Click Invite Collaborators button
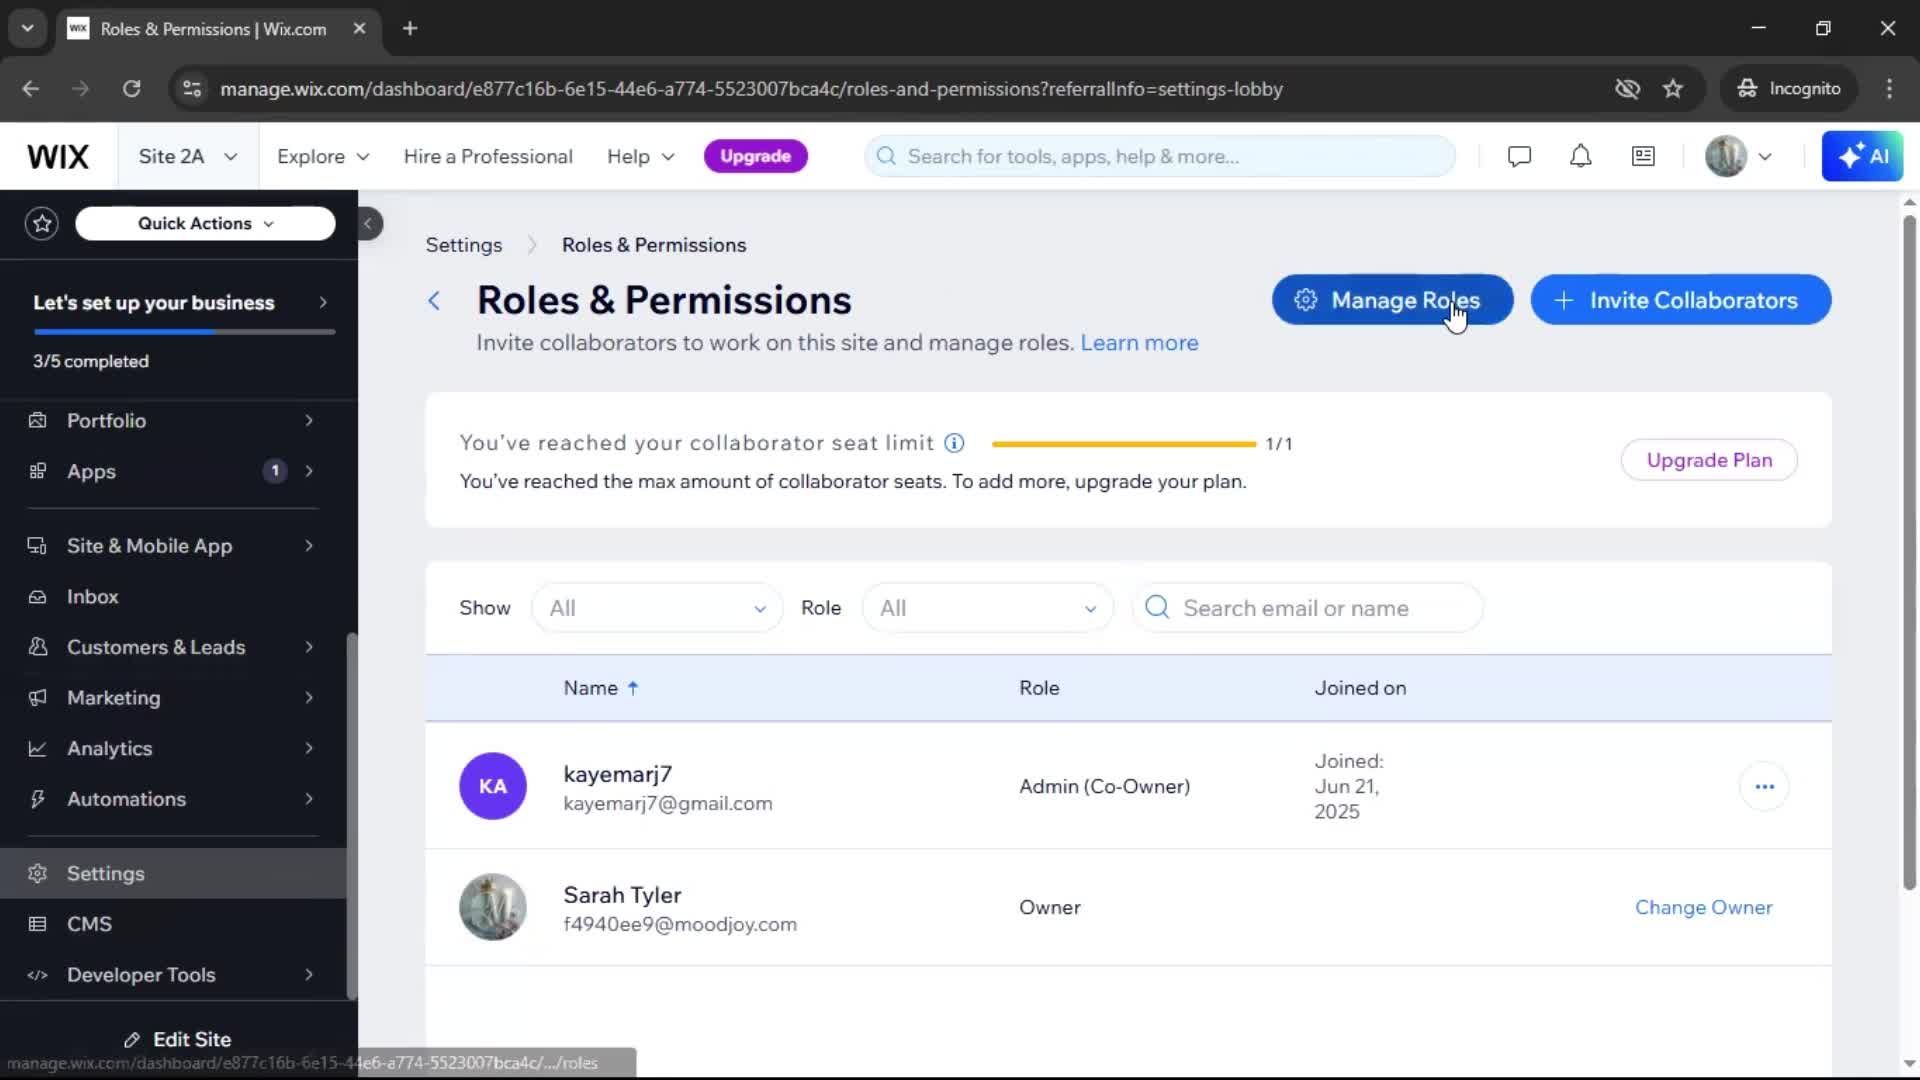The width and height of the screenshot is (1920, 1080). coord(1680,300)
